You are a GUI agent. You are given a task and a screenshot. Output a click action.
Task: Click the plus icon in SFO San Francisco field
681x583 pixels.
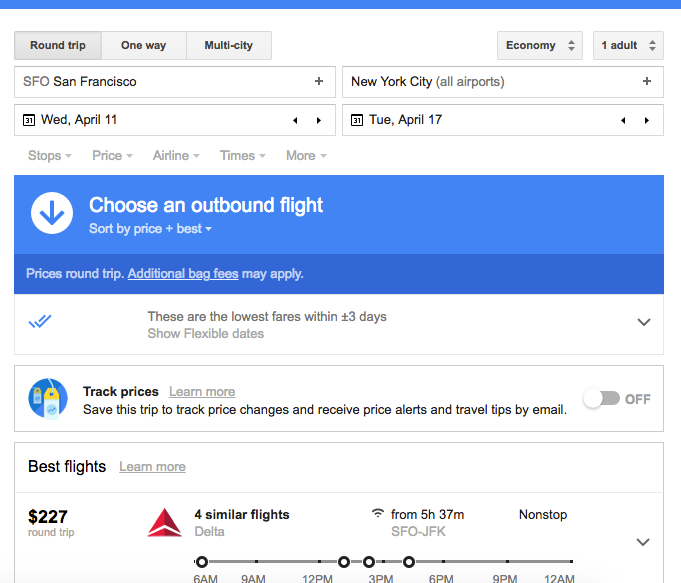click(319, 81)
